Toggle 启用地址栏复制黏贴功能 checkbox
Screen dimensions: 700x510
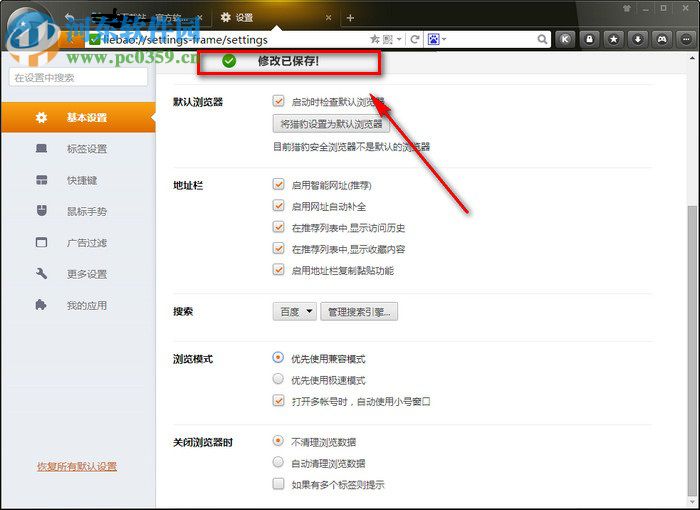[279, 270]
